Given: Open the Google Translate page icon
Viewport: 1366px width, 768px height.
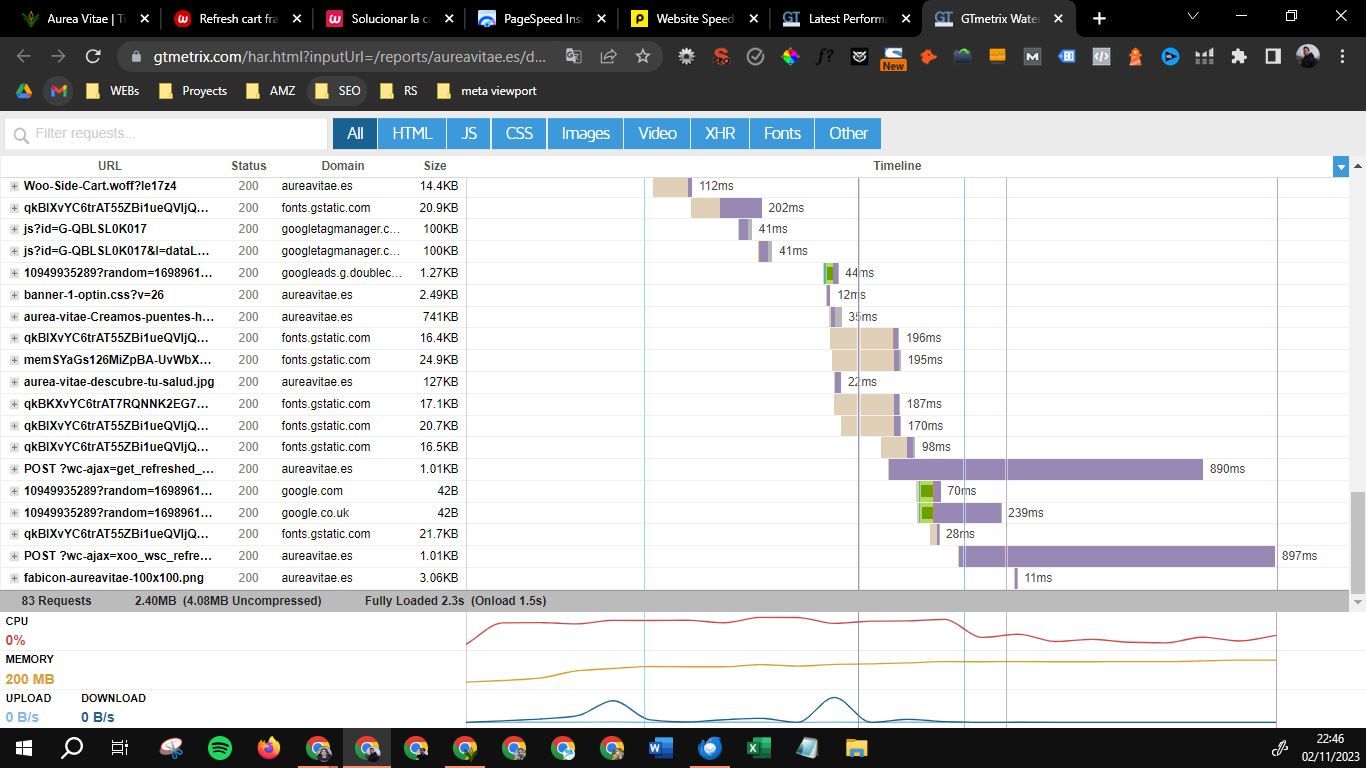Looking at the screenshot, I should [x=574, y=57].
